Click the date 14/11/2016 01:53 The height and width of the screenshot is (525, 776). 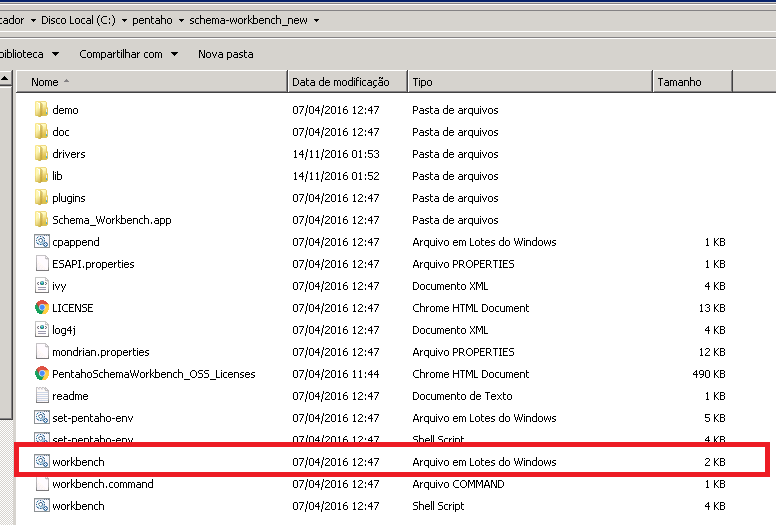pyautogui.click(x=336, y=153)
